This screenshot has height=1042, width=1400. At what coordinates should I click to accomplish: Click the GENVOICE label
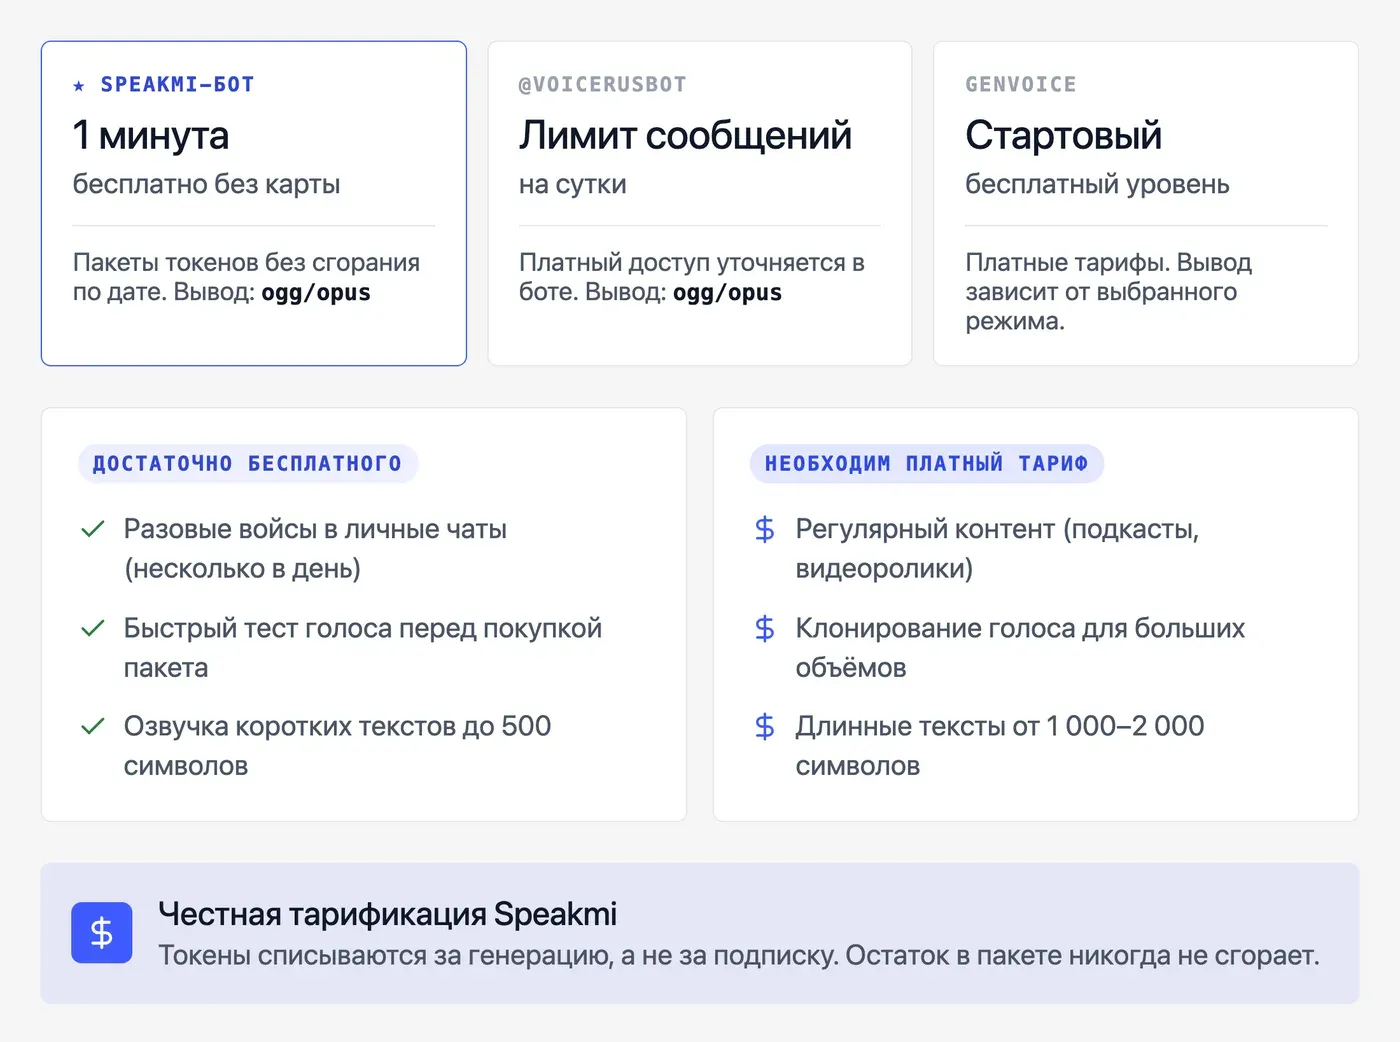coord(1021,85)
